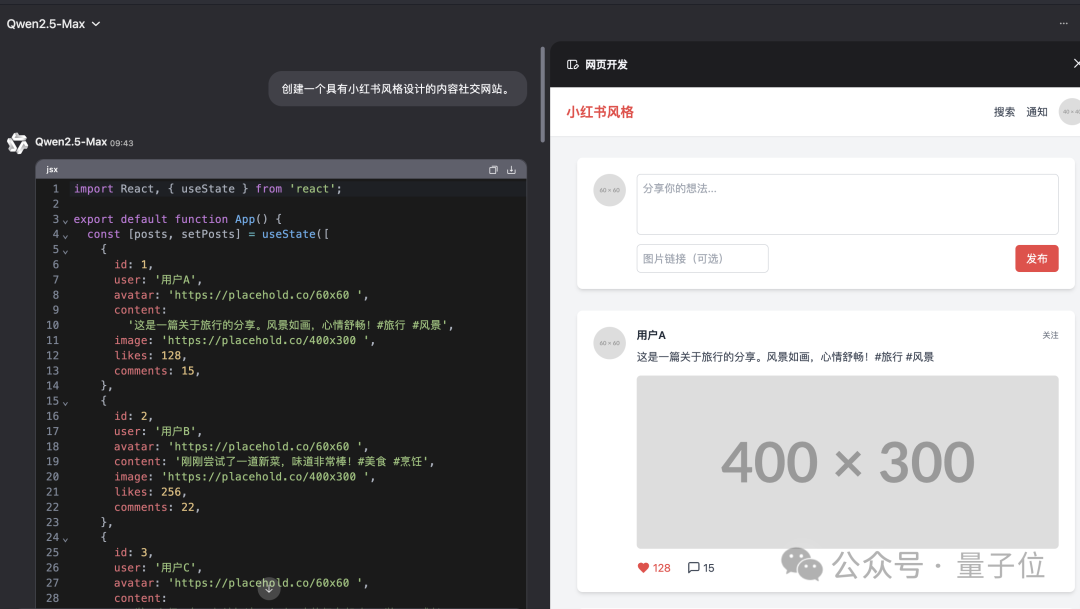Click the scroll-to-bottom arrow button
The image size is (1080, 609).
click(268, 589)
